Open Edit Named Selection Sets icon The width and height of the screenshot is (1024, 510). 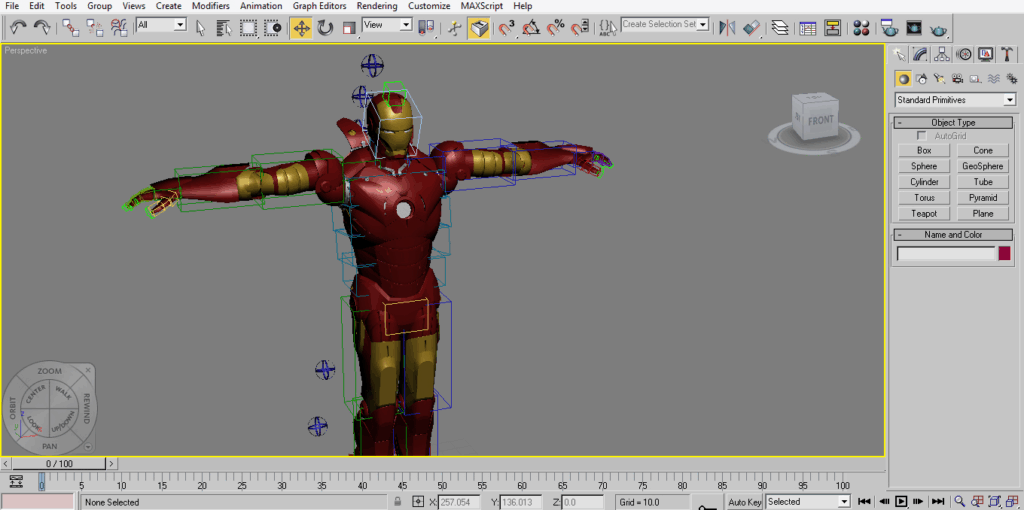coord(608,27)
